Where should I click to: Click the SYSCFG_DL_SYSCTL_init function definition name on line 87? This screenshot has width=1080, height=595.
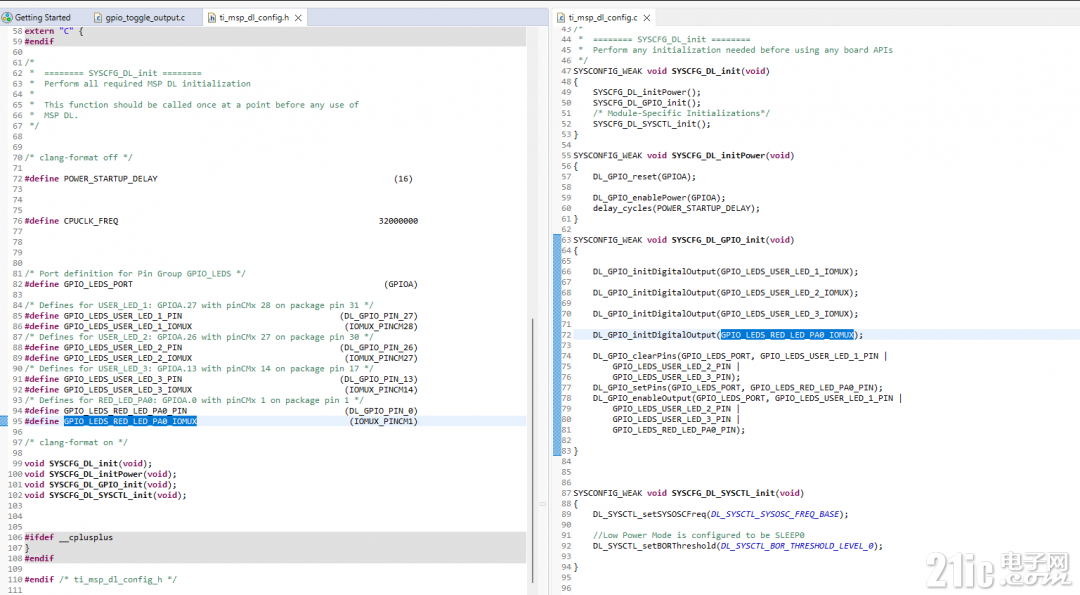point(720,493)
